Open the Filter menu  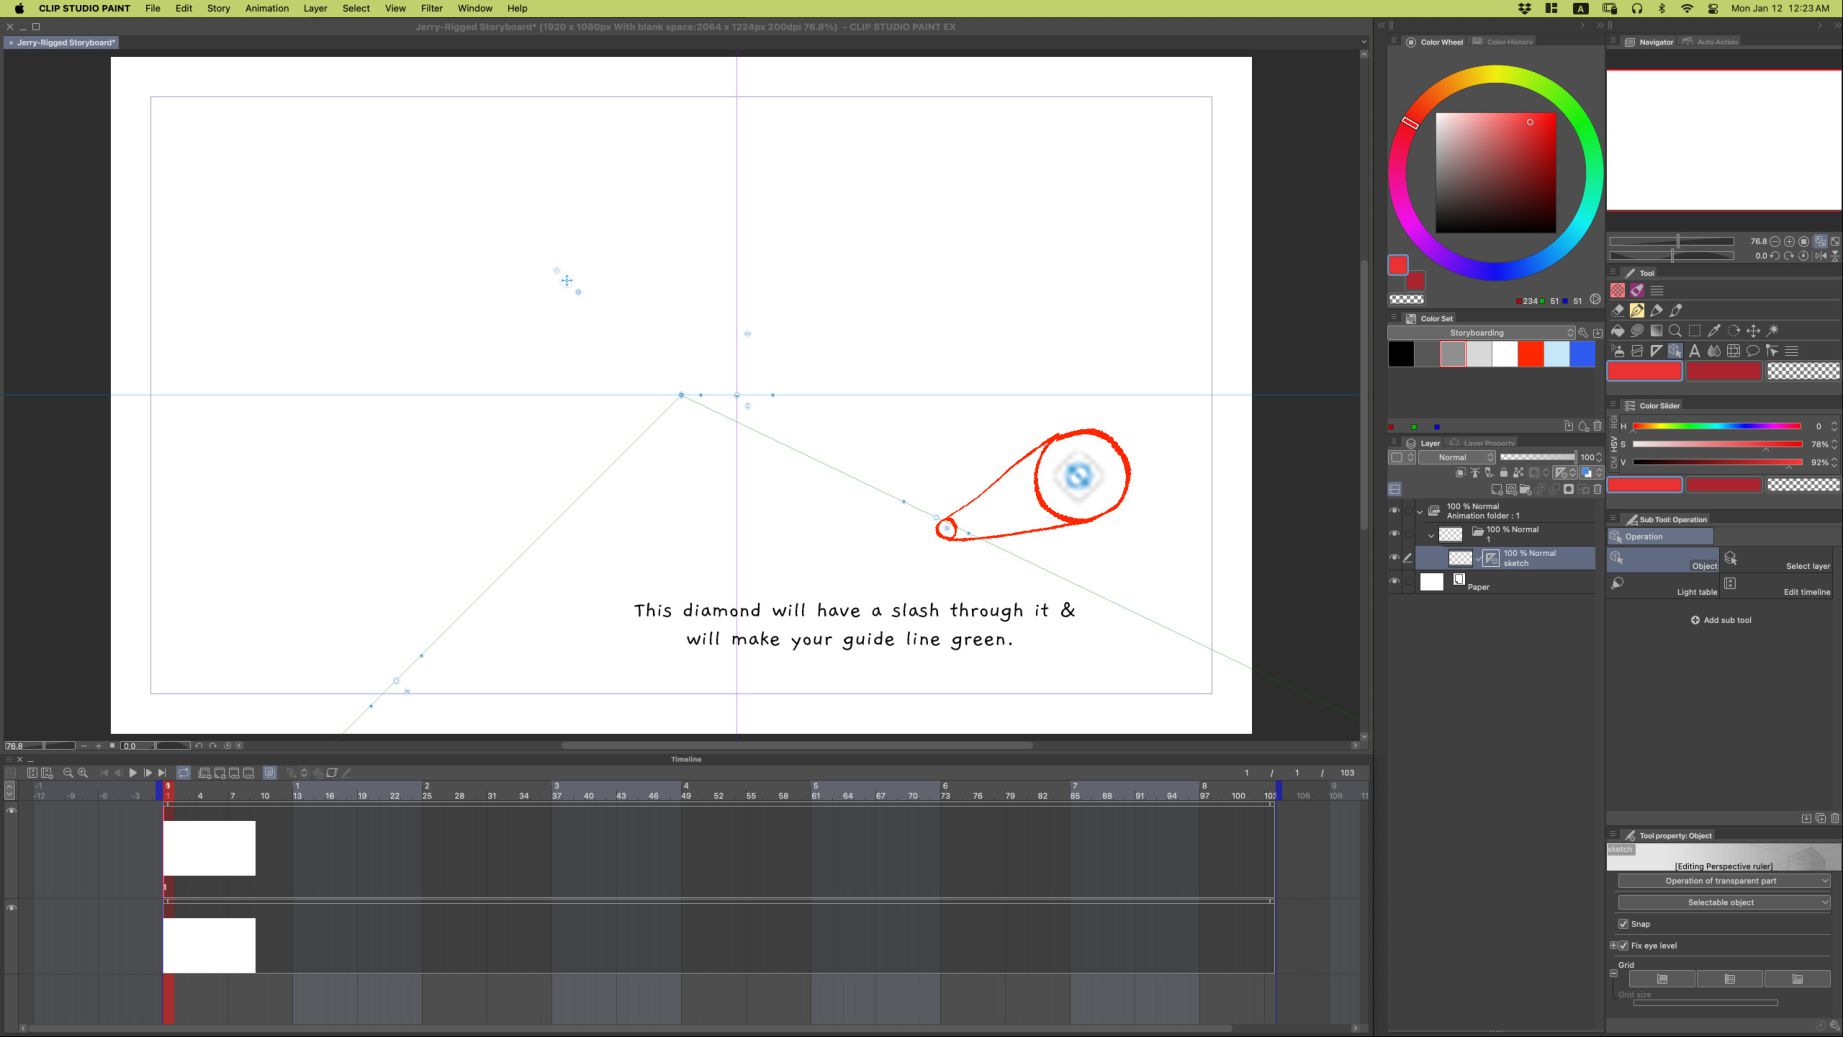(x=431, y=8)
